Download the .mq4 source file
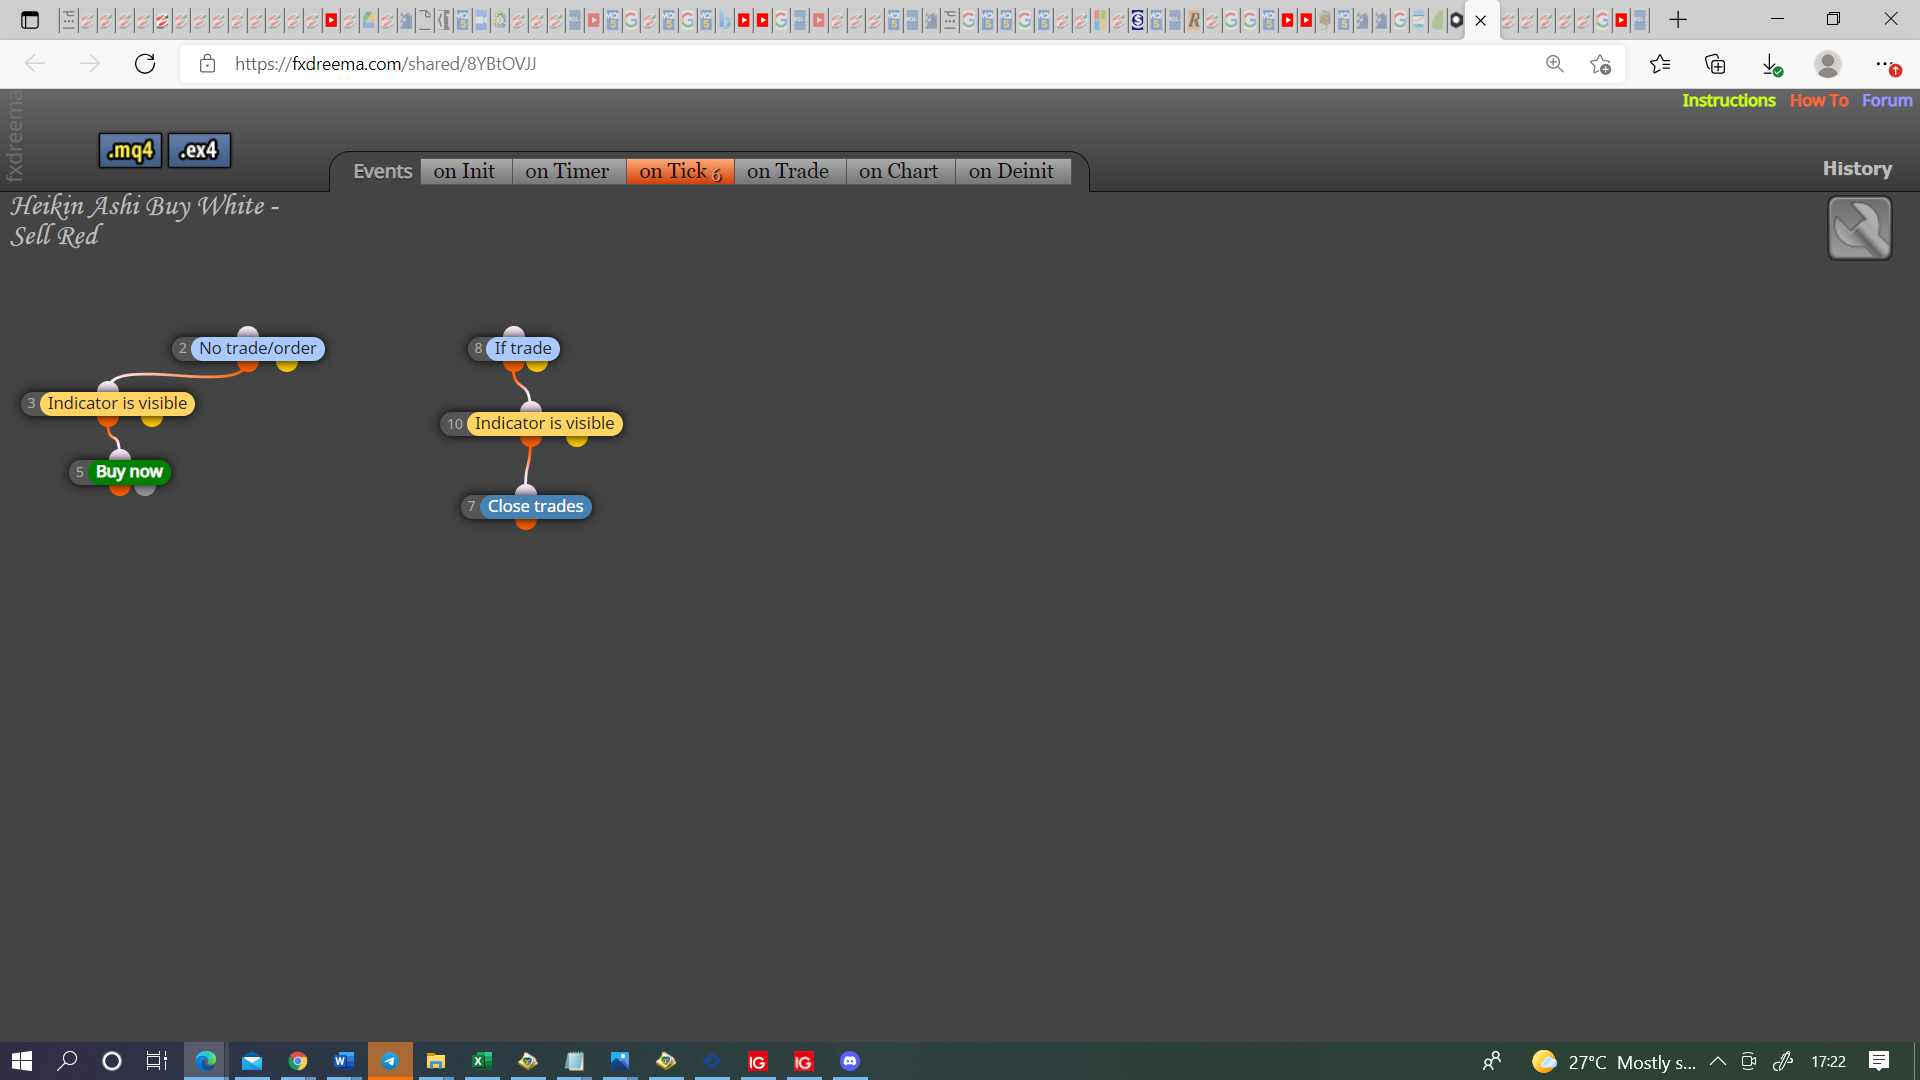This screenshot has height=1080, width=1920. (x=130, y=150)
